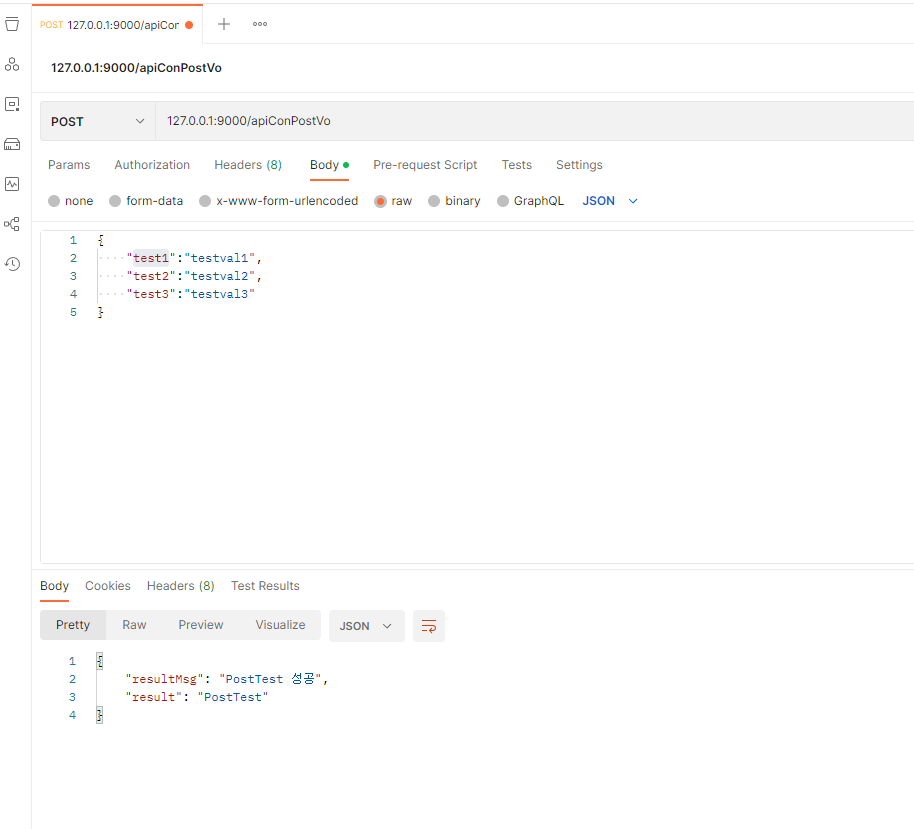Open History sidebar icon

coord(12,264)
